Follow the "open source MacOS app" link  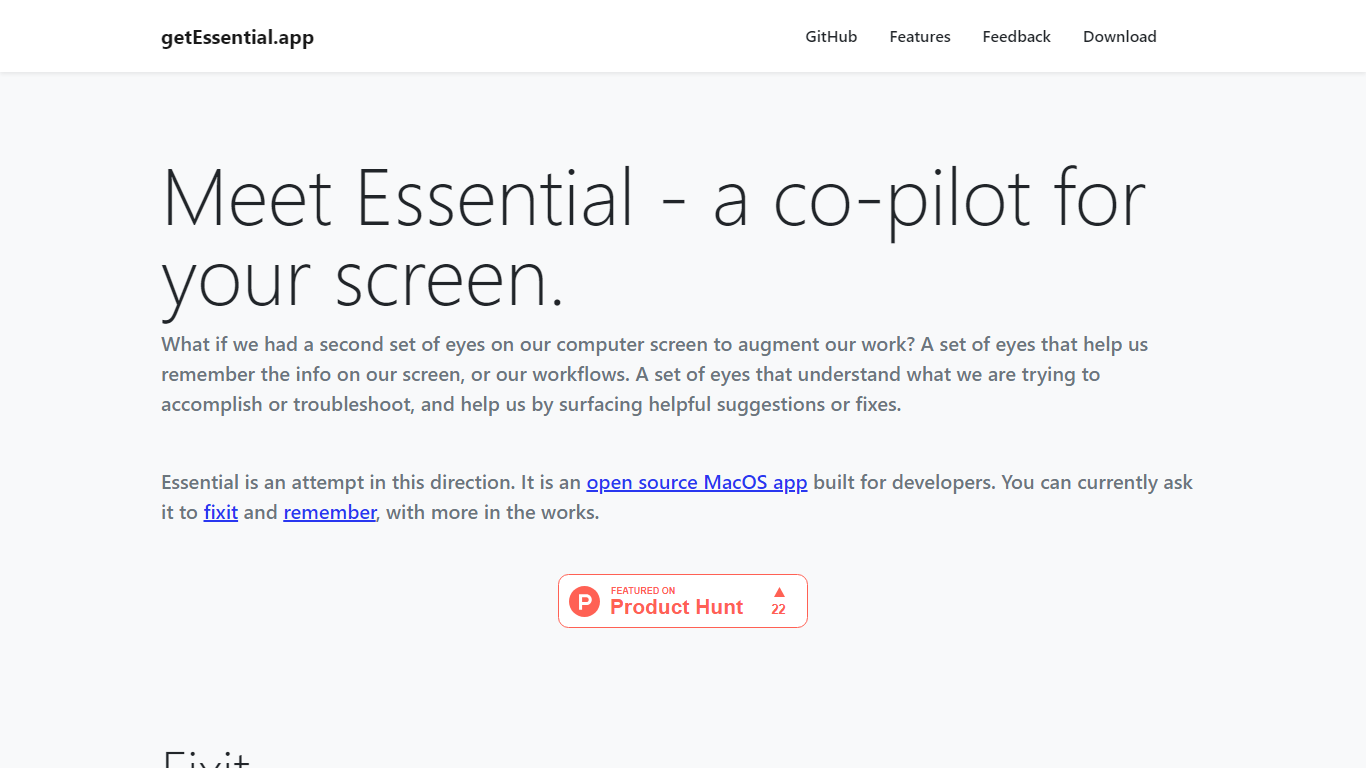(x=696, y=482)
